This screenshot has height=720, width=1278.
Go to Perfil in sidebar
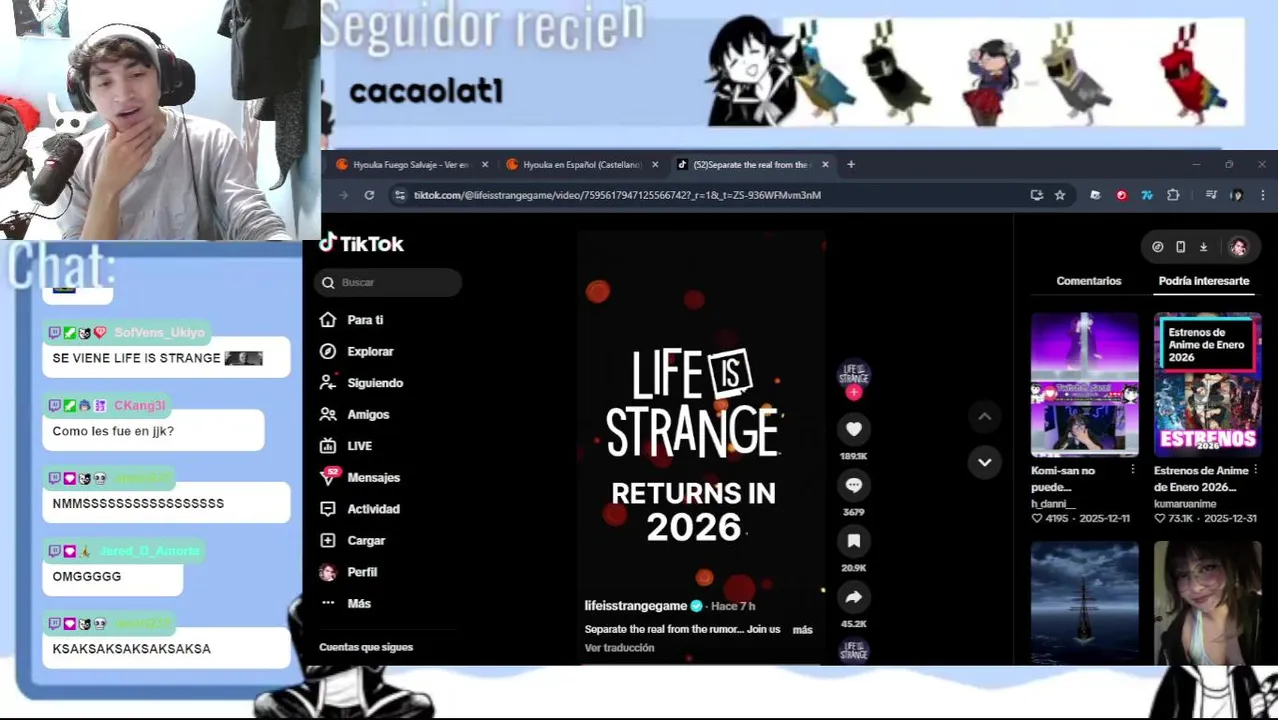(349, 572)
